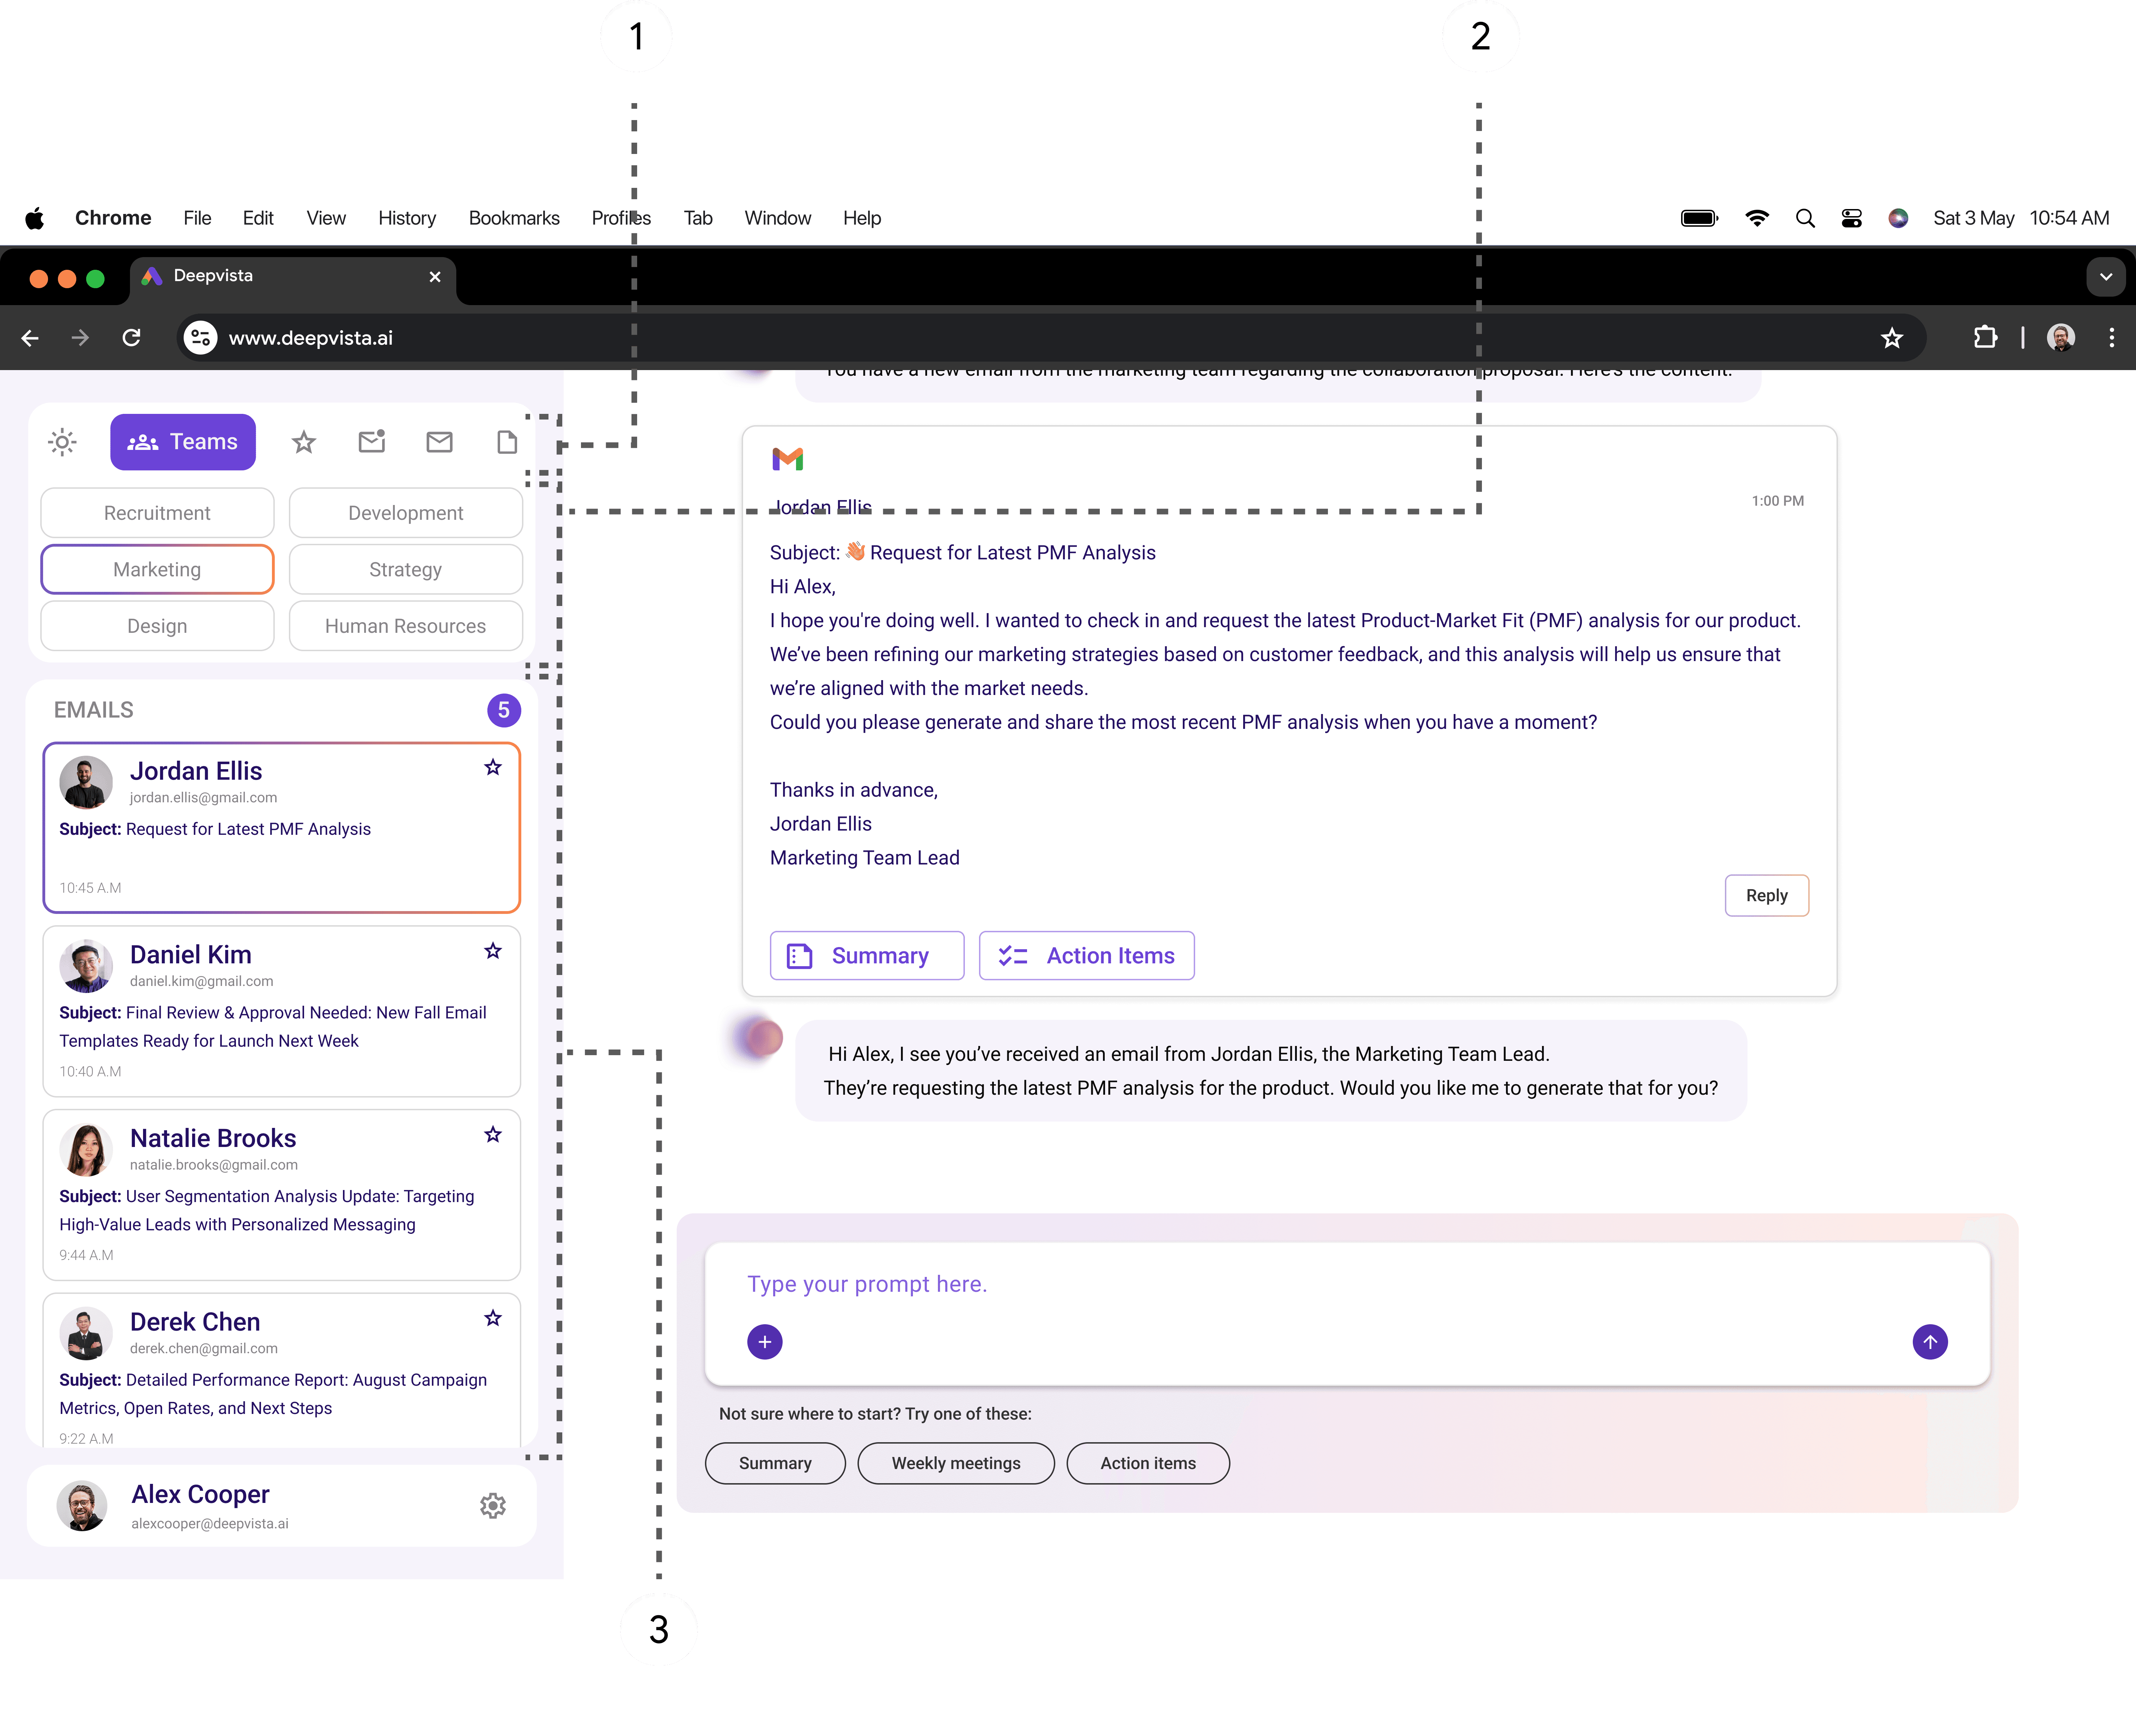Select the Teams tab
Screen dimensions: 2136x1736
(x=183, y=442)
